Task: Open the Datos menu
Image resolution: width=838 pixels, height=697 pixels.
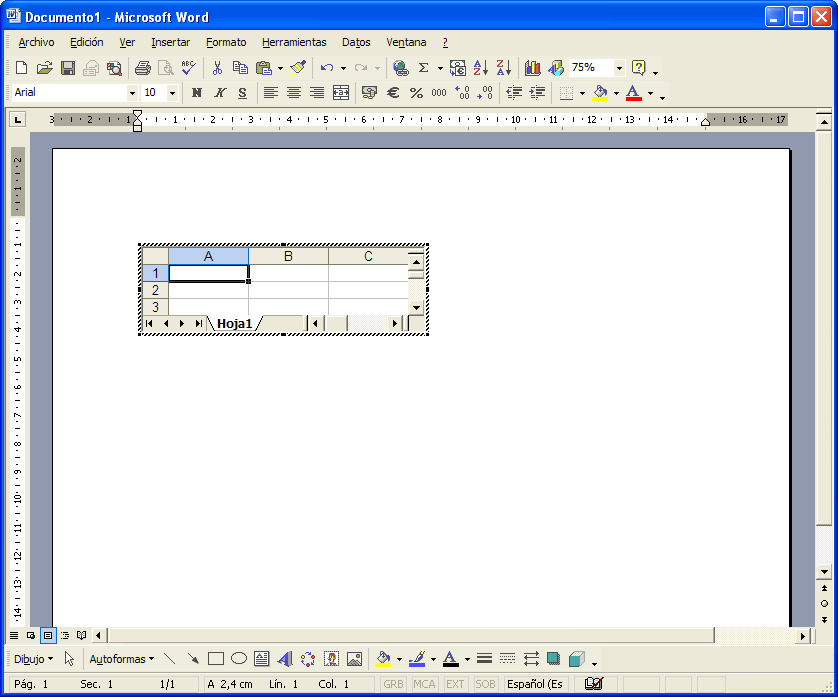Action: pyautogui.click(x=356, y=42)
